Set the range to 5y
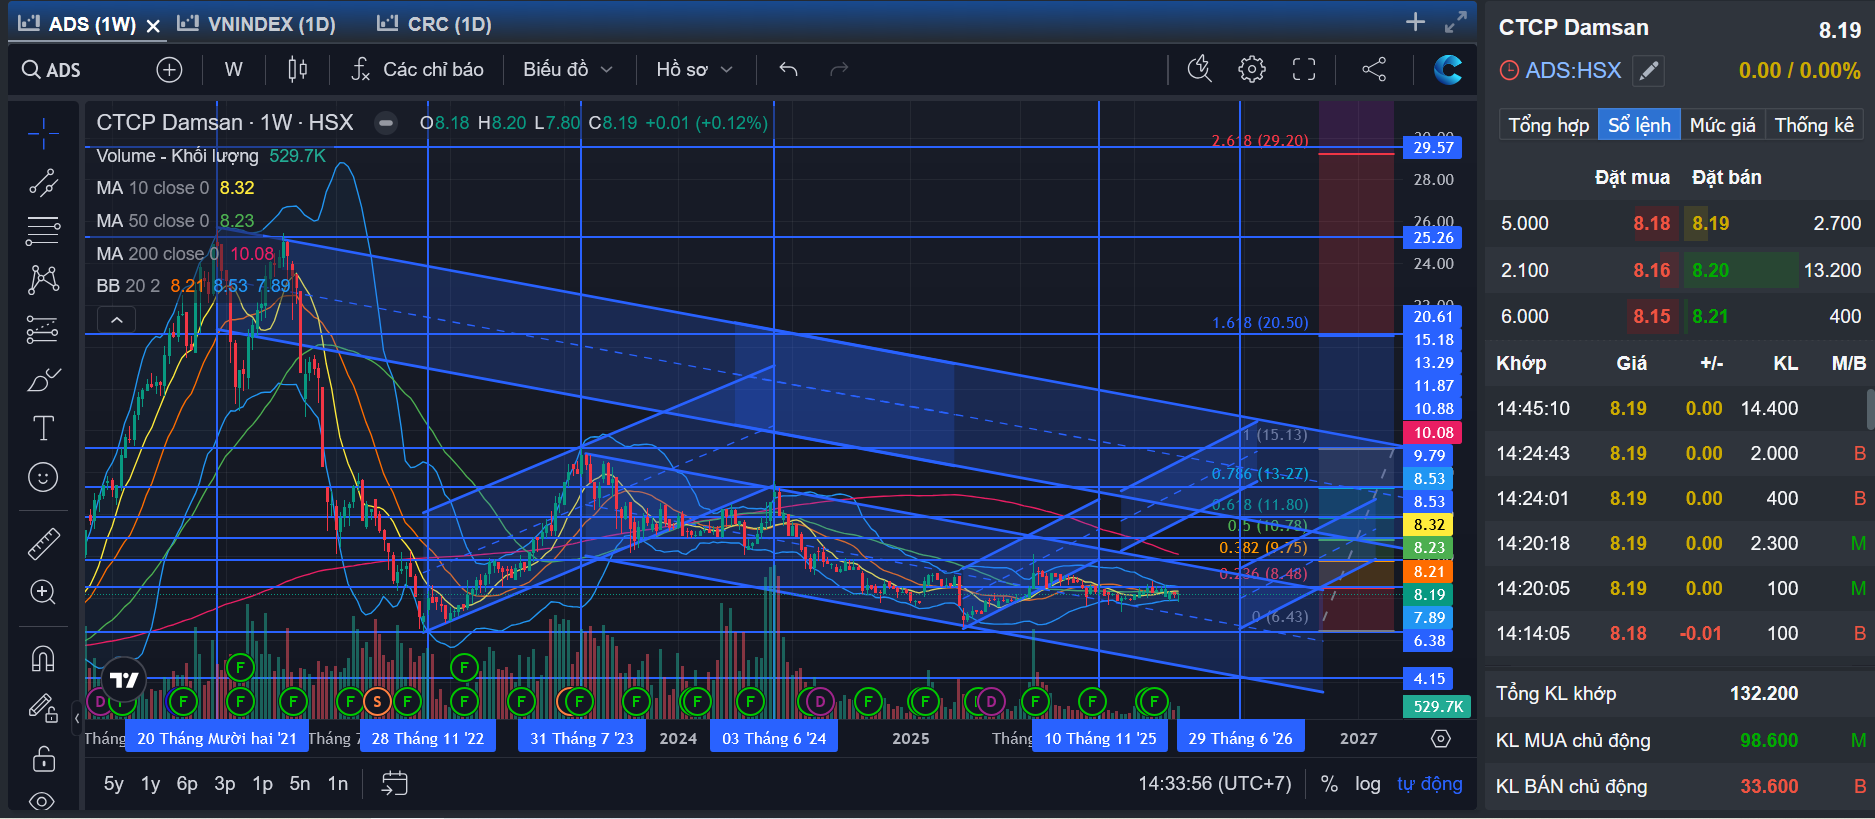Viewport: 1875px width, 819px height. tap(114, 784)
